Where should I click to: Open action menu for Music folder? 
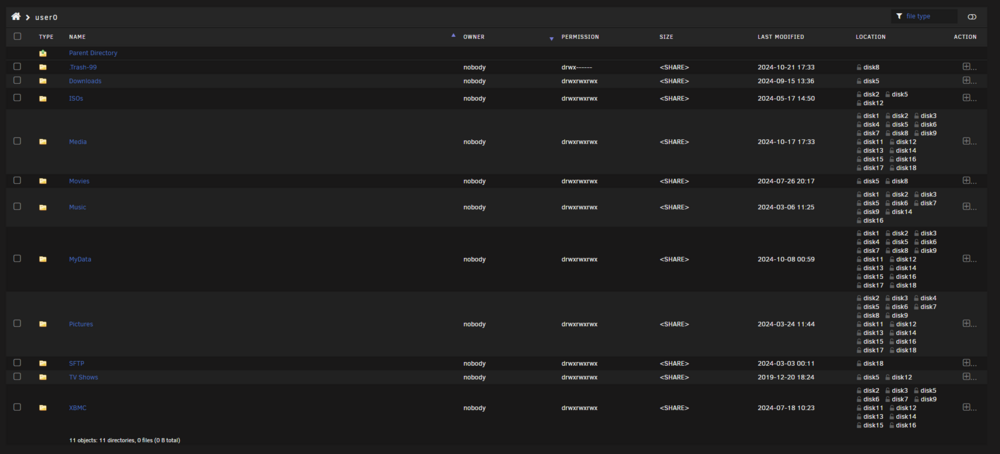tap(969, 207)
